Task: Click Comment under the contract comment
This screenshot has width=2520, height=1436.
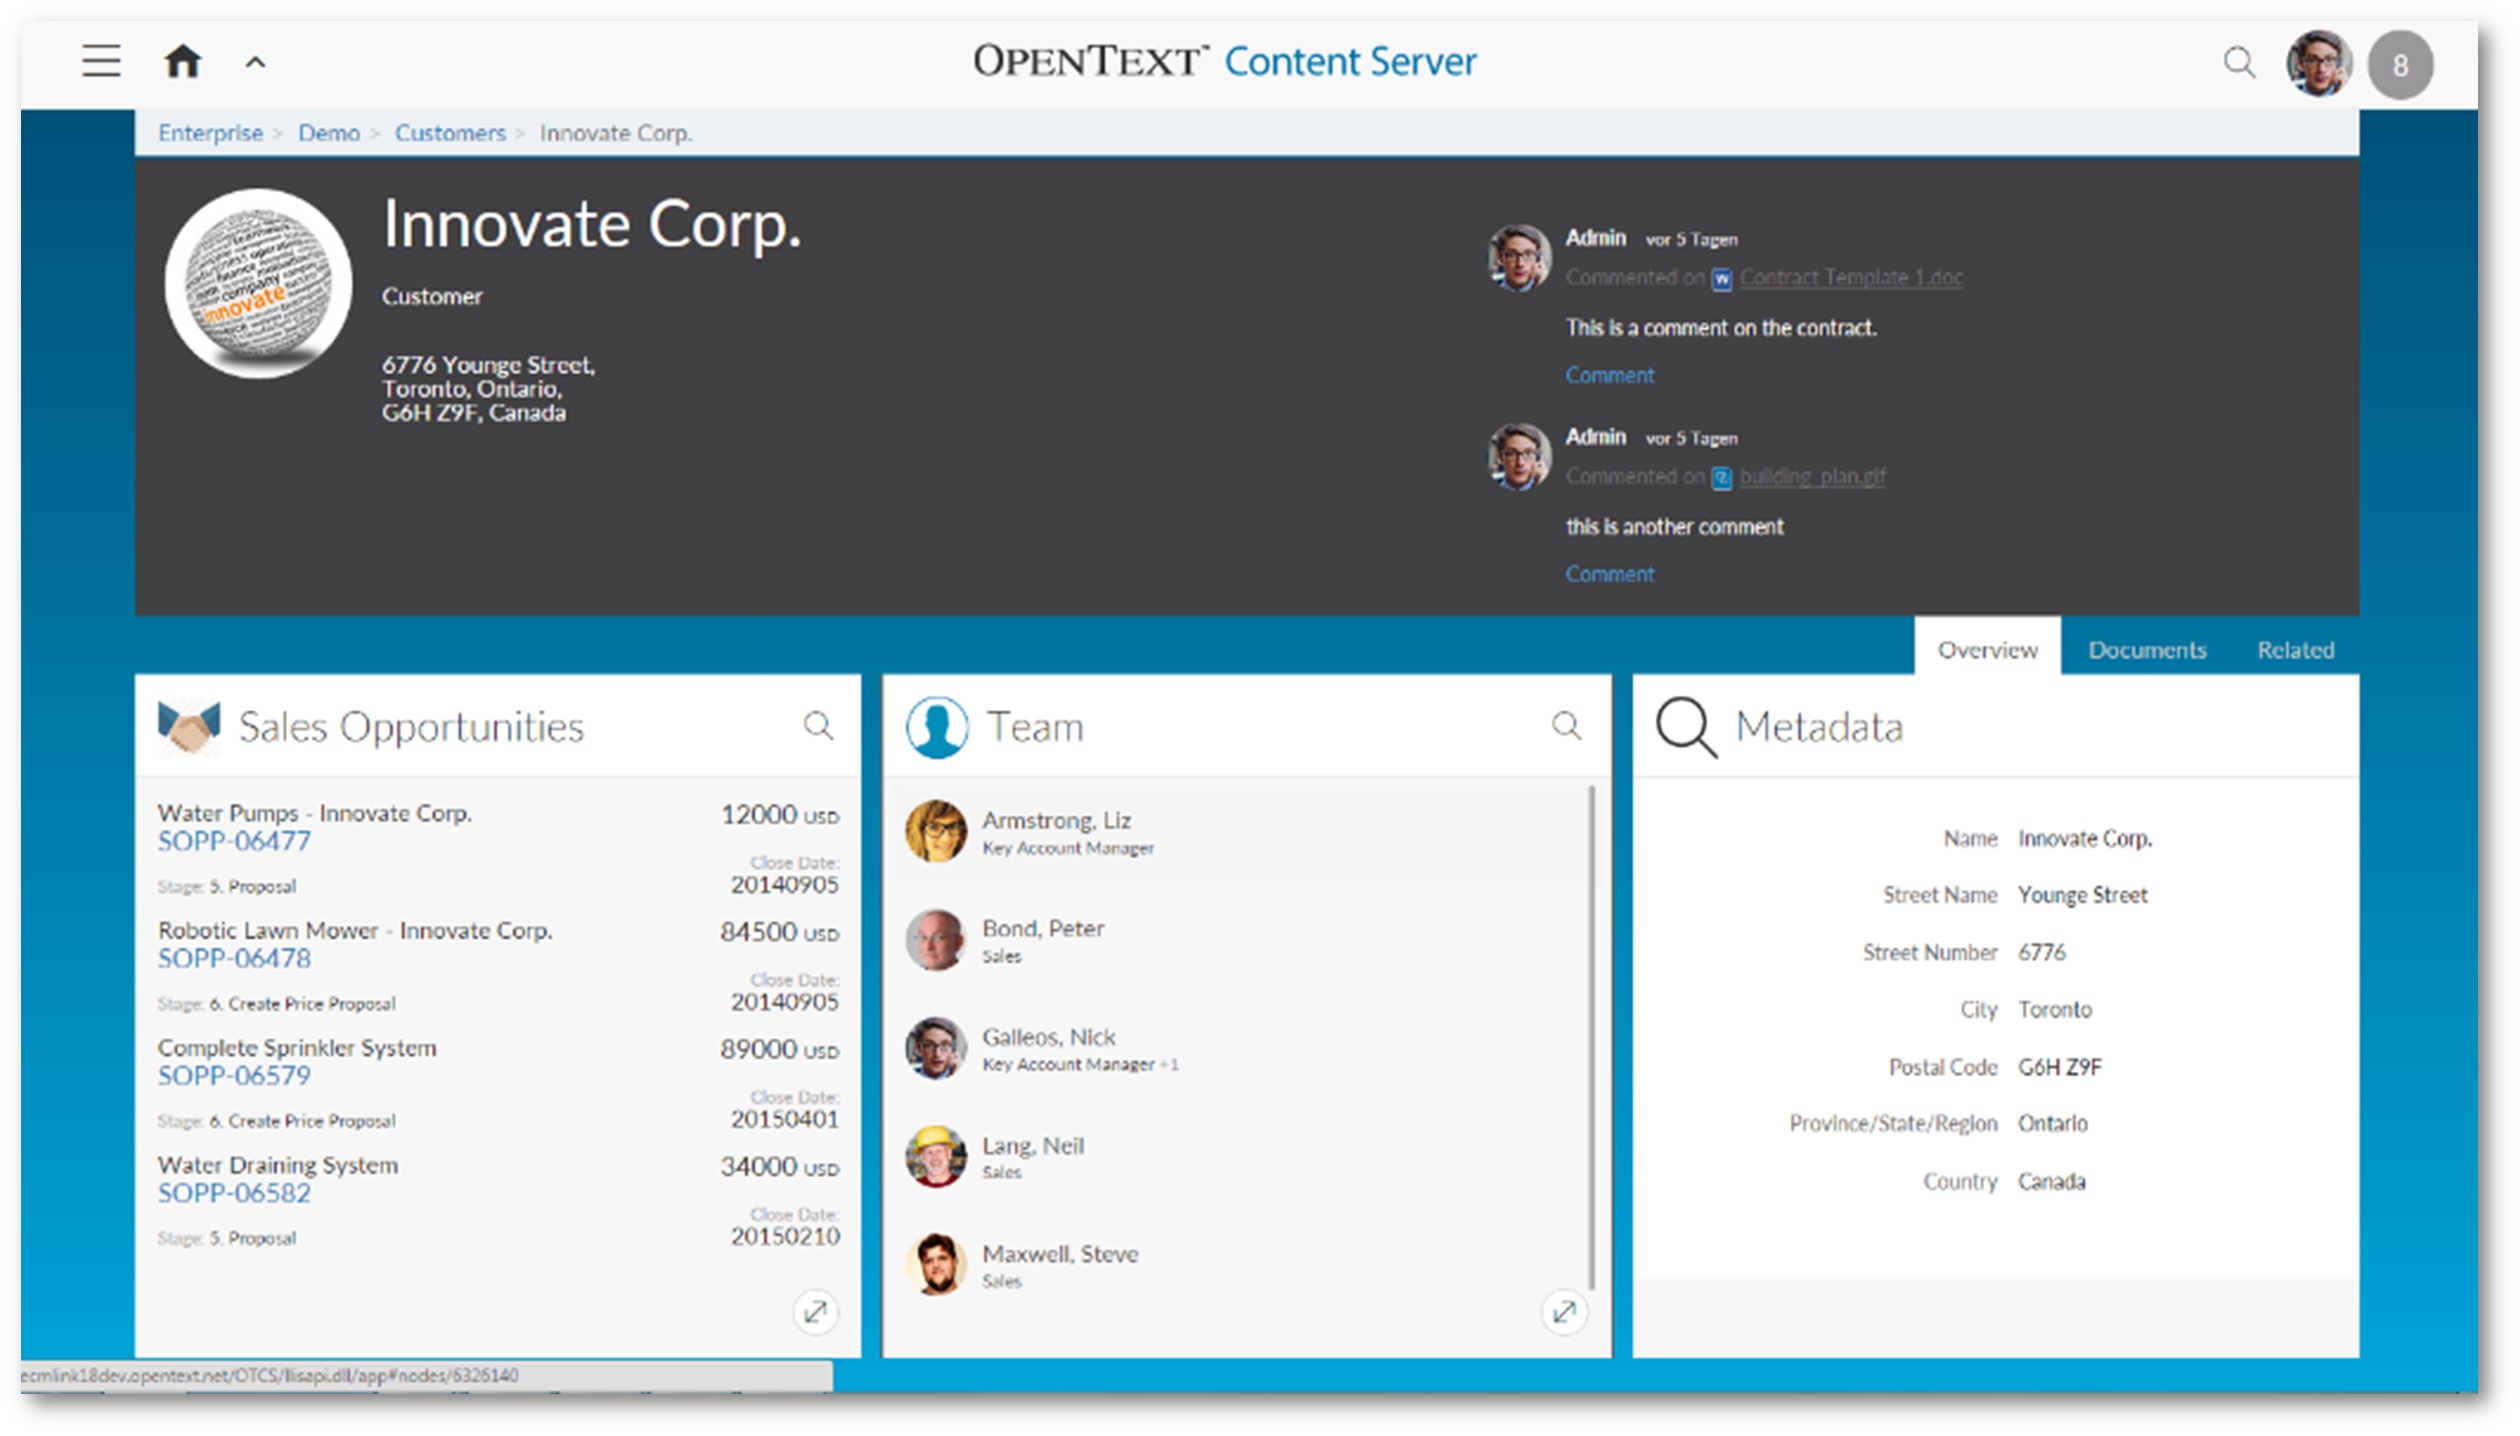Action: pos(1609,375)
